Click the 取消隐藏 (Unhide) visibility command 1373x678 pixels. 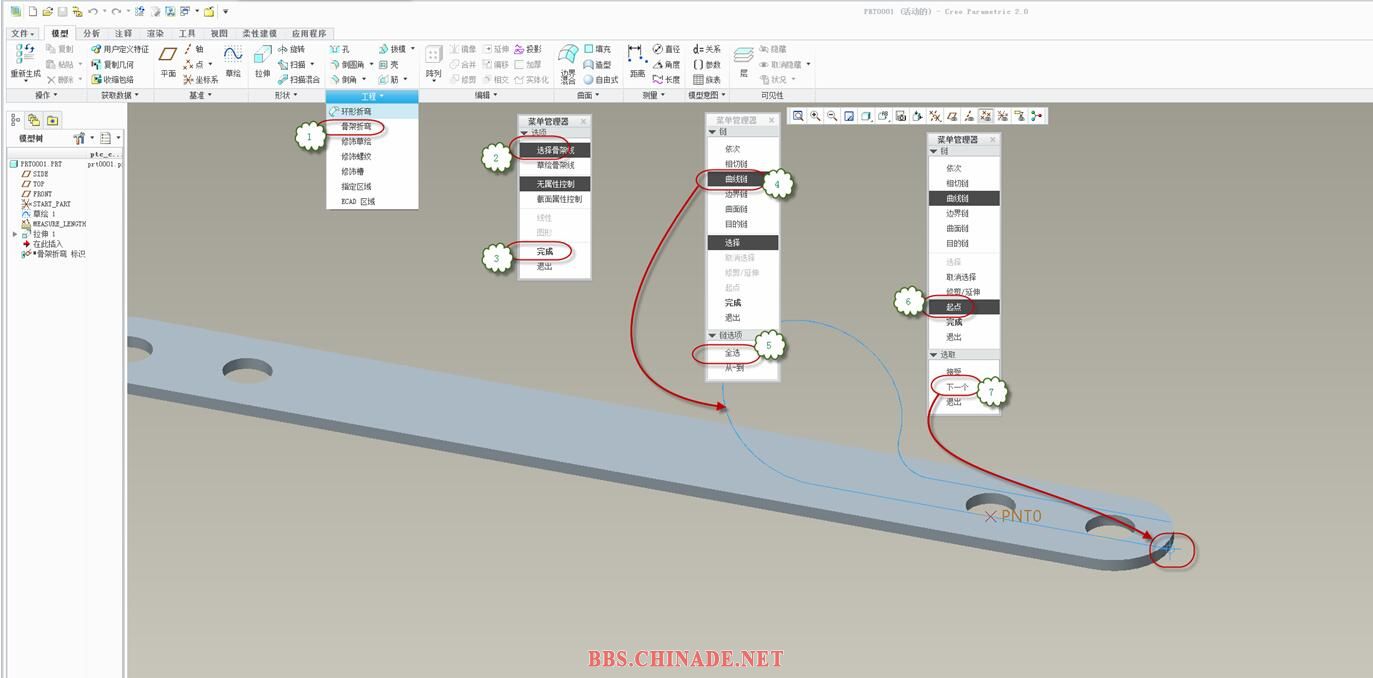(x=781, y=64)
